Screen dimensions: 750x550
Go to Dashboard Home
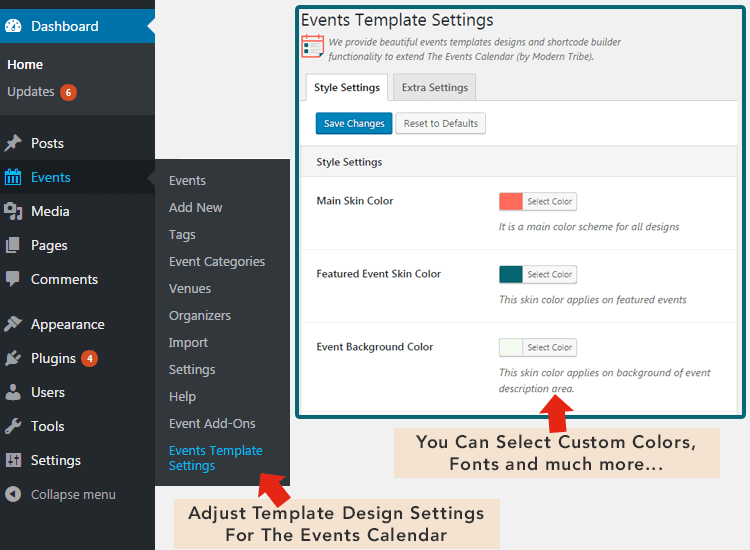pyautogui.click(x=25, y=65)
